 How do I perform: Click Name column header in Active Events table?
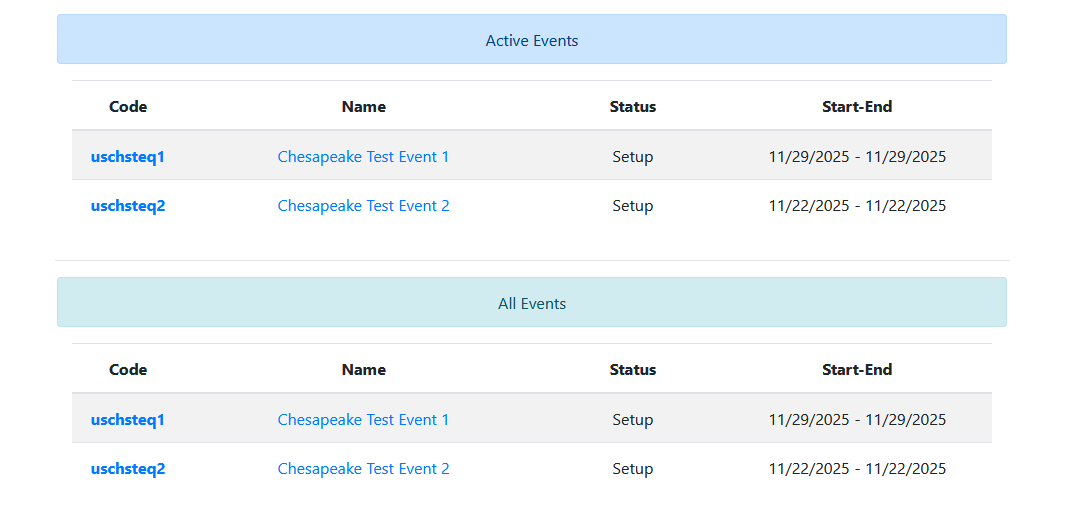(x=363, y=107)
